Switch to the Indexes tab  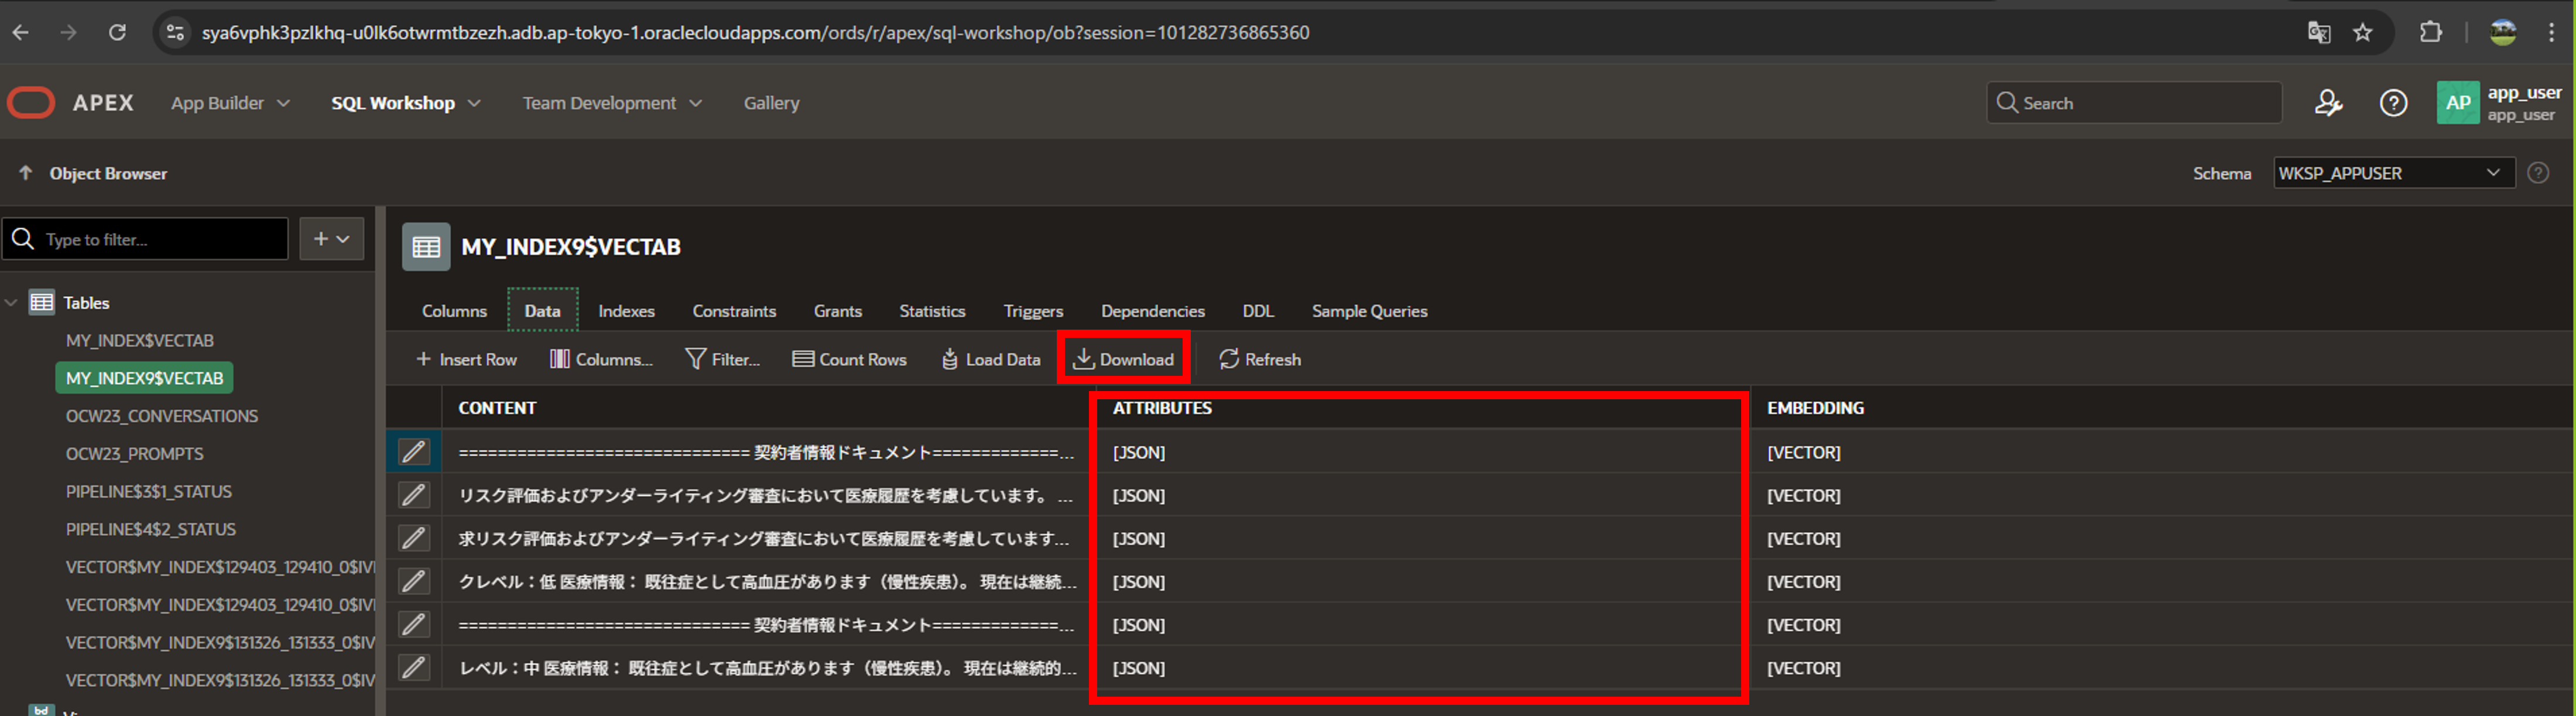point(626,311)
